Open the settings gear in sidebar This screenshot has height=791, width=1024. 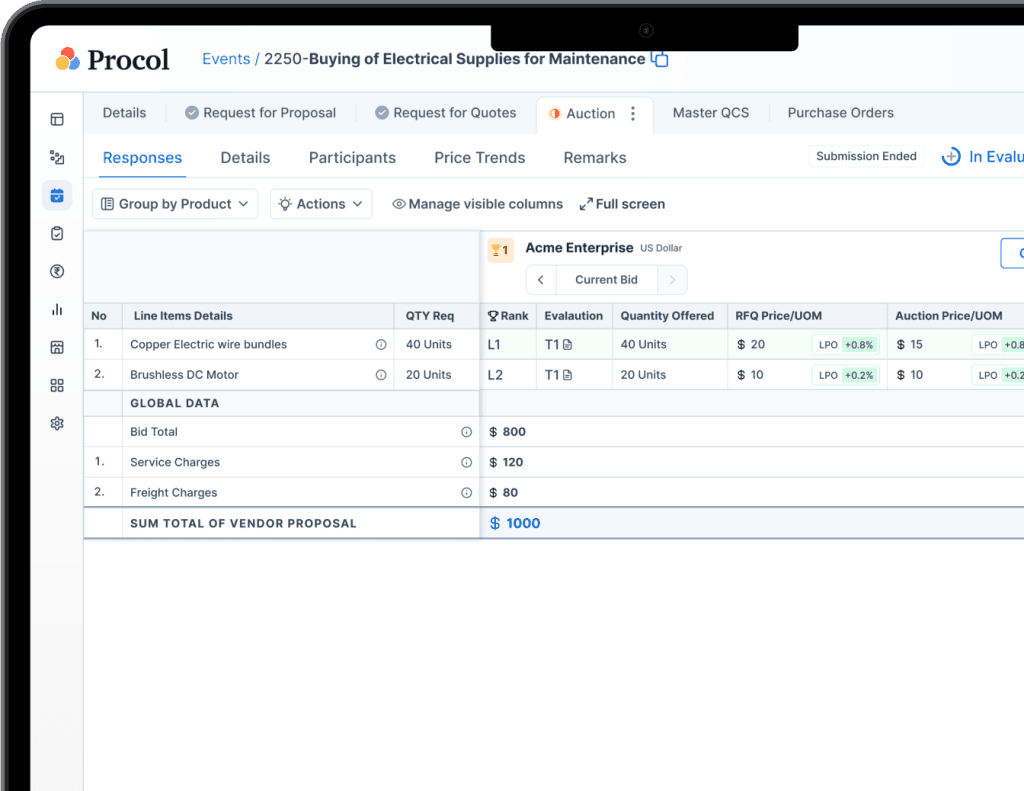(57, 424)
